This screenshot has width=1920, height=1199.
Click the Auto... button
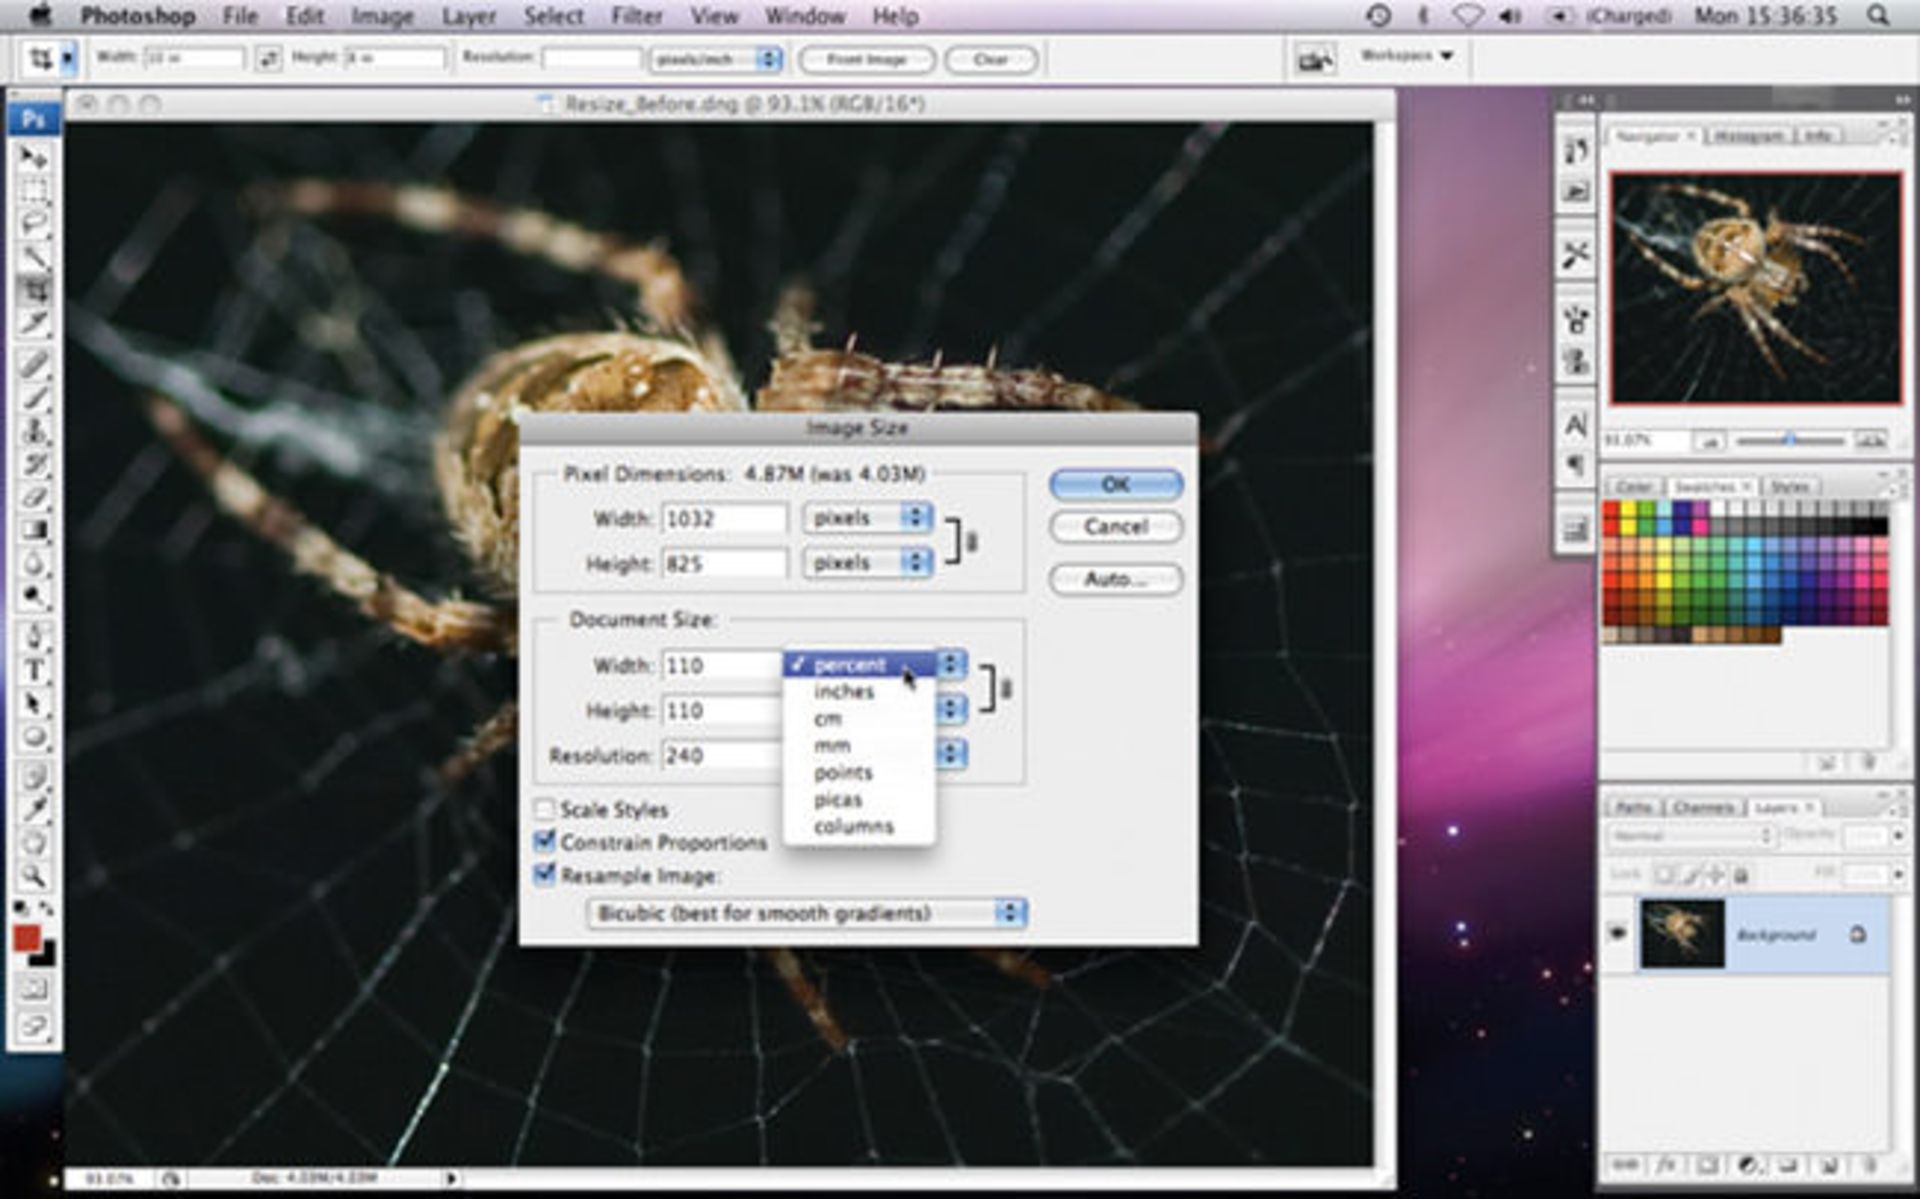tap(1116, 579)
